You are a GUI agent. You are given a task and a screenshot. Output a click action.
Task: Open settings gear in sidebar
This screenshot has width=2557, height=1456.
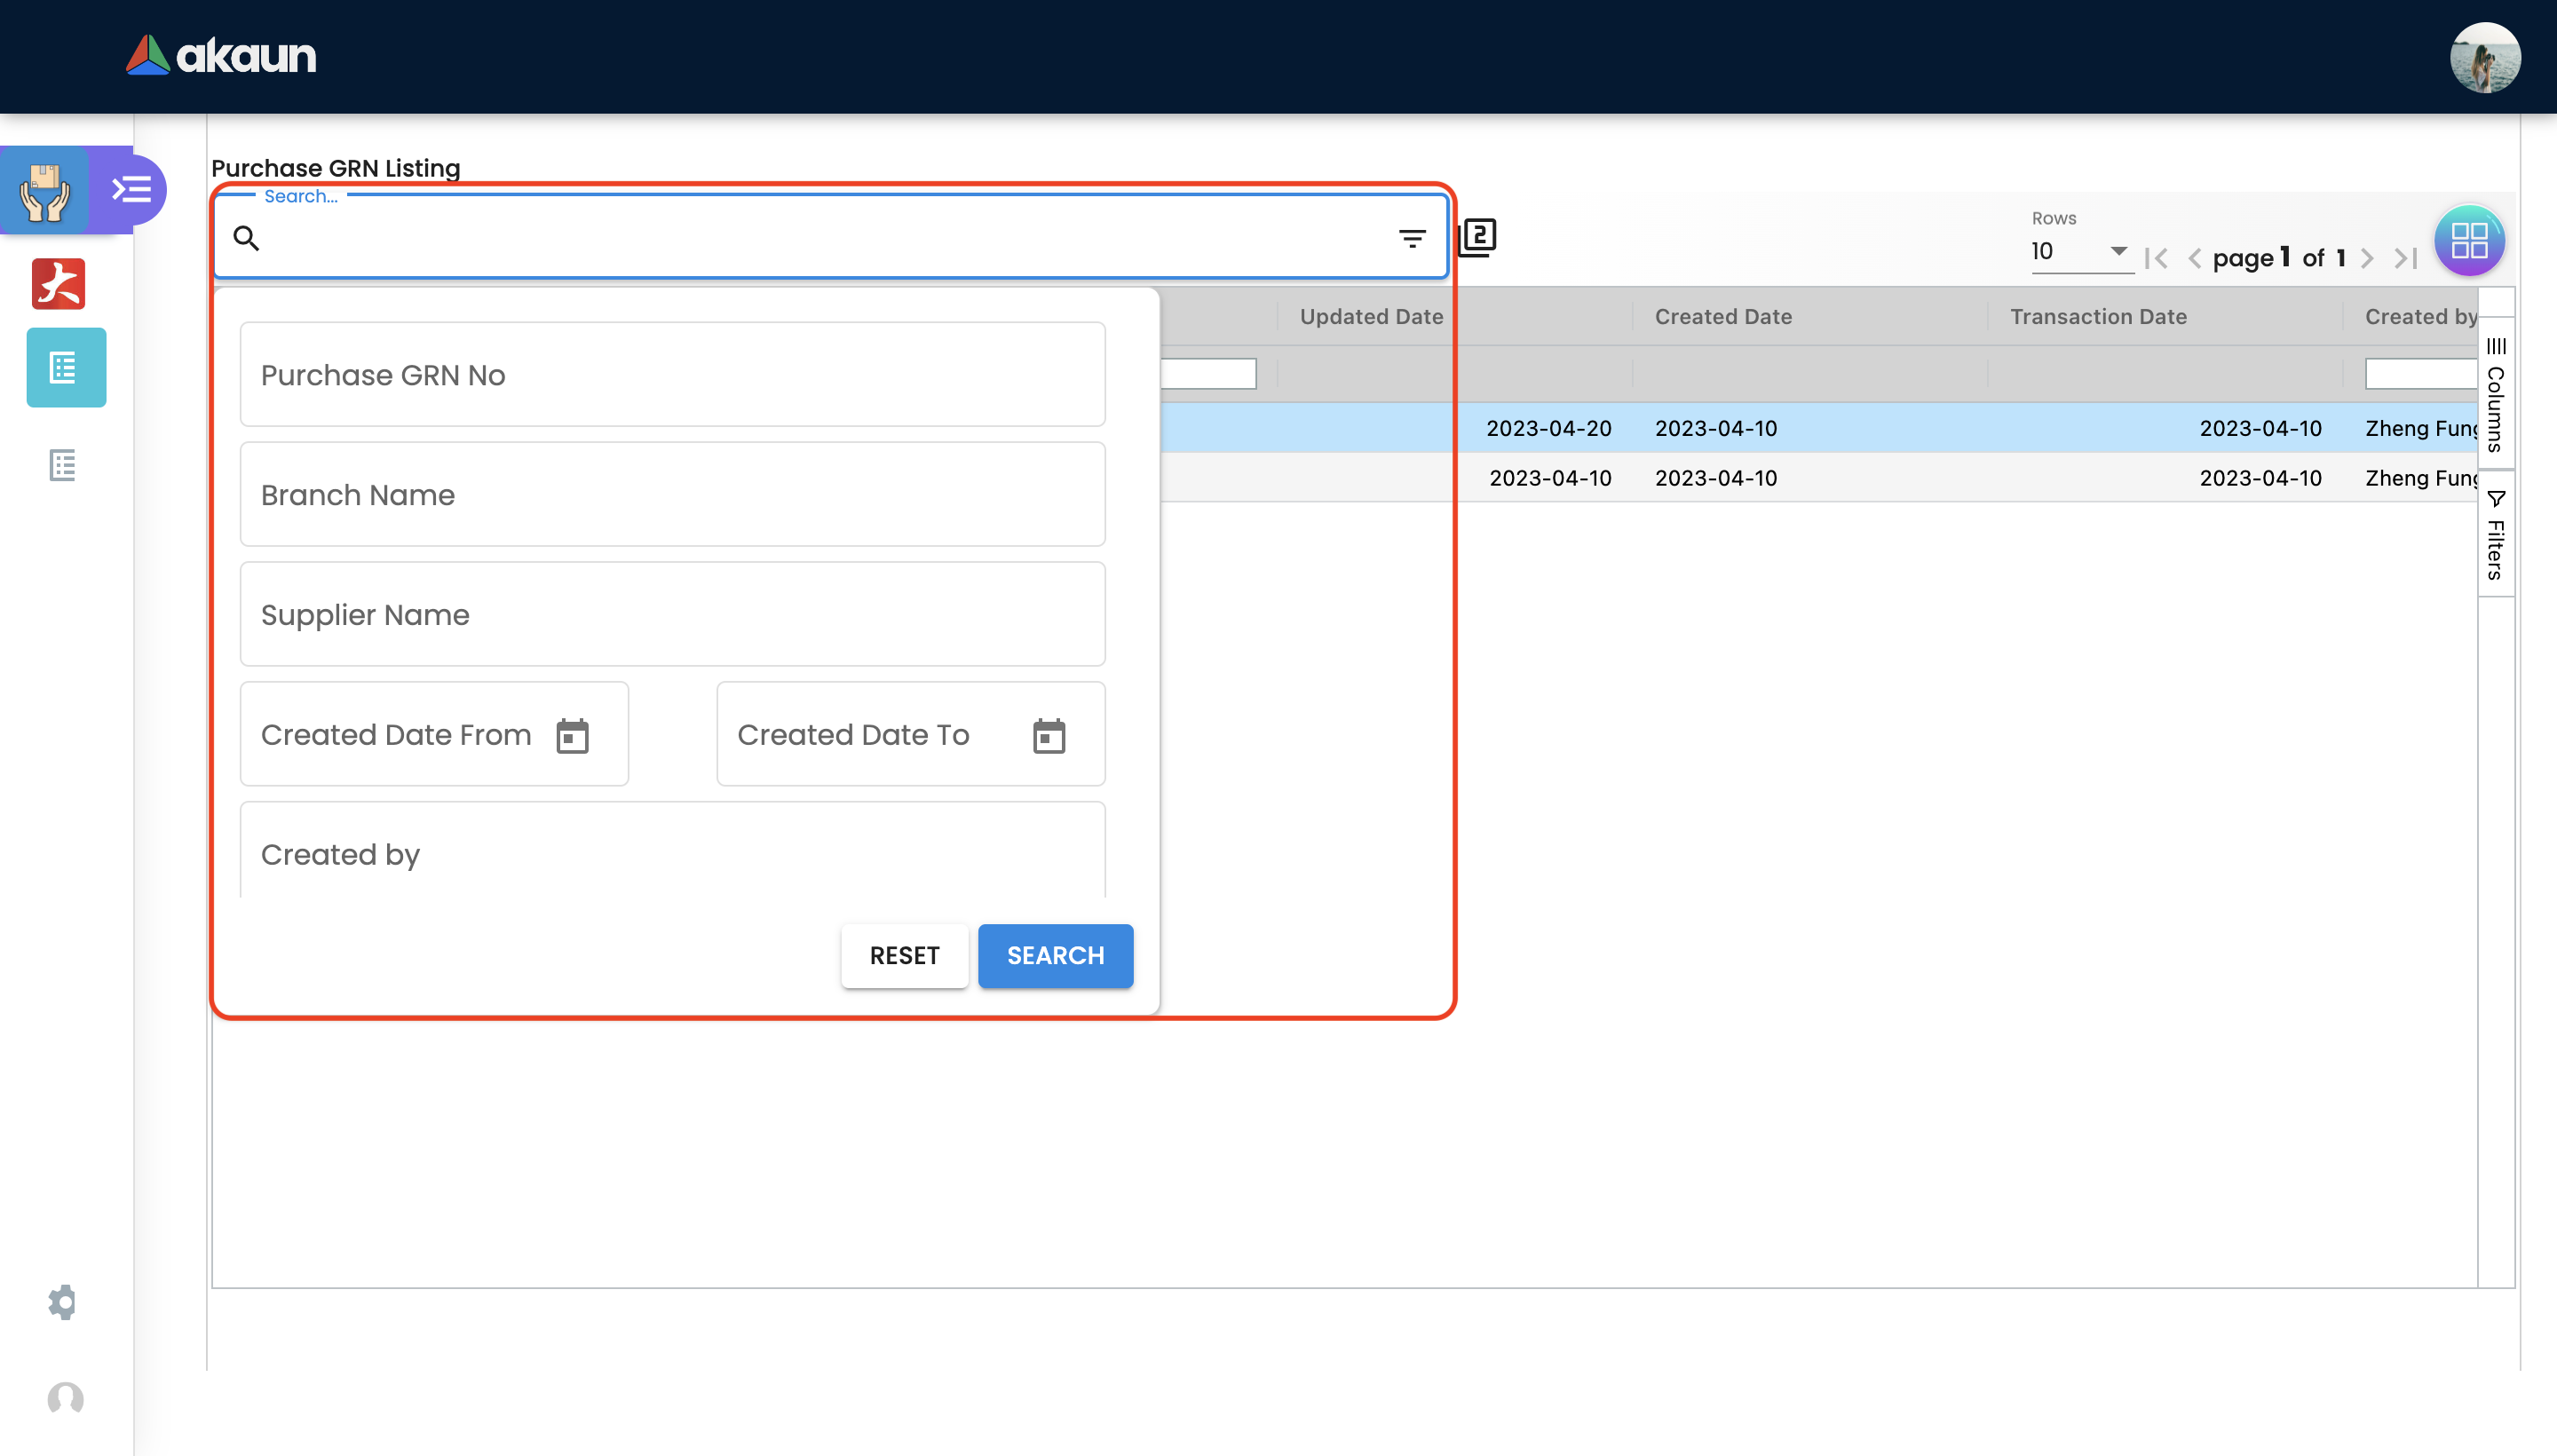[x=62, y=1302]
